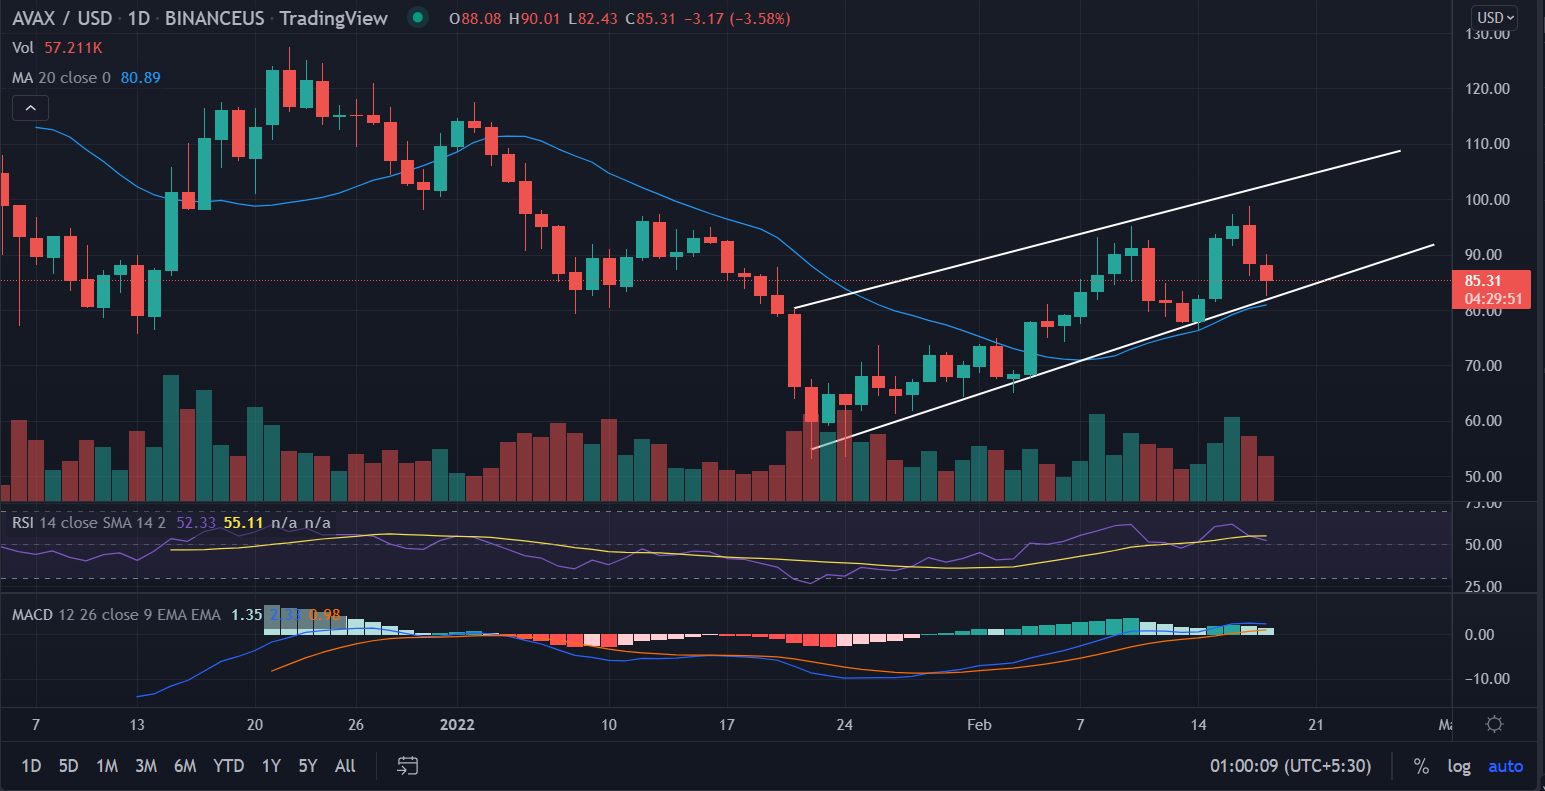Viewport: 1545px width, 791px height.
Task: Toggle percent scale mode
Action: (x=1421, y=766)
